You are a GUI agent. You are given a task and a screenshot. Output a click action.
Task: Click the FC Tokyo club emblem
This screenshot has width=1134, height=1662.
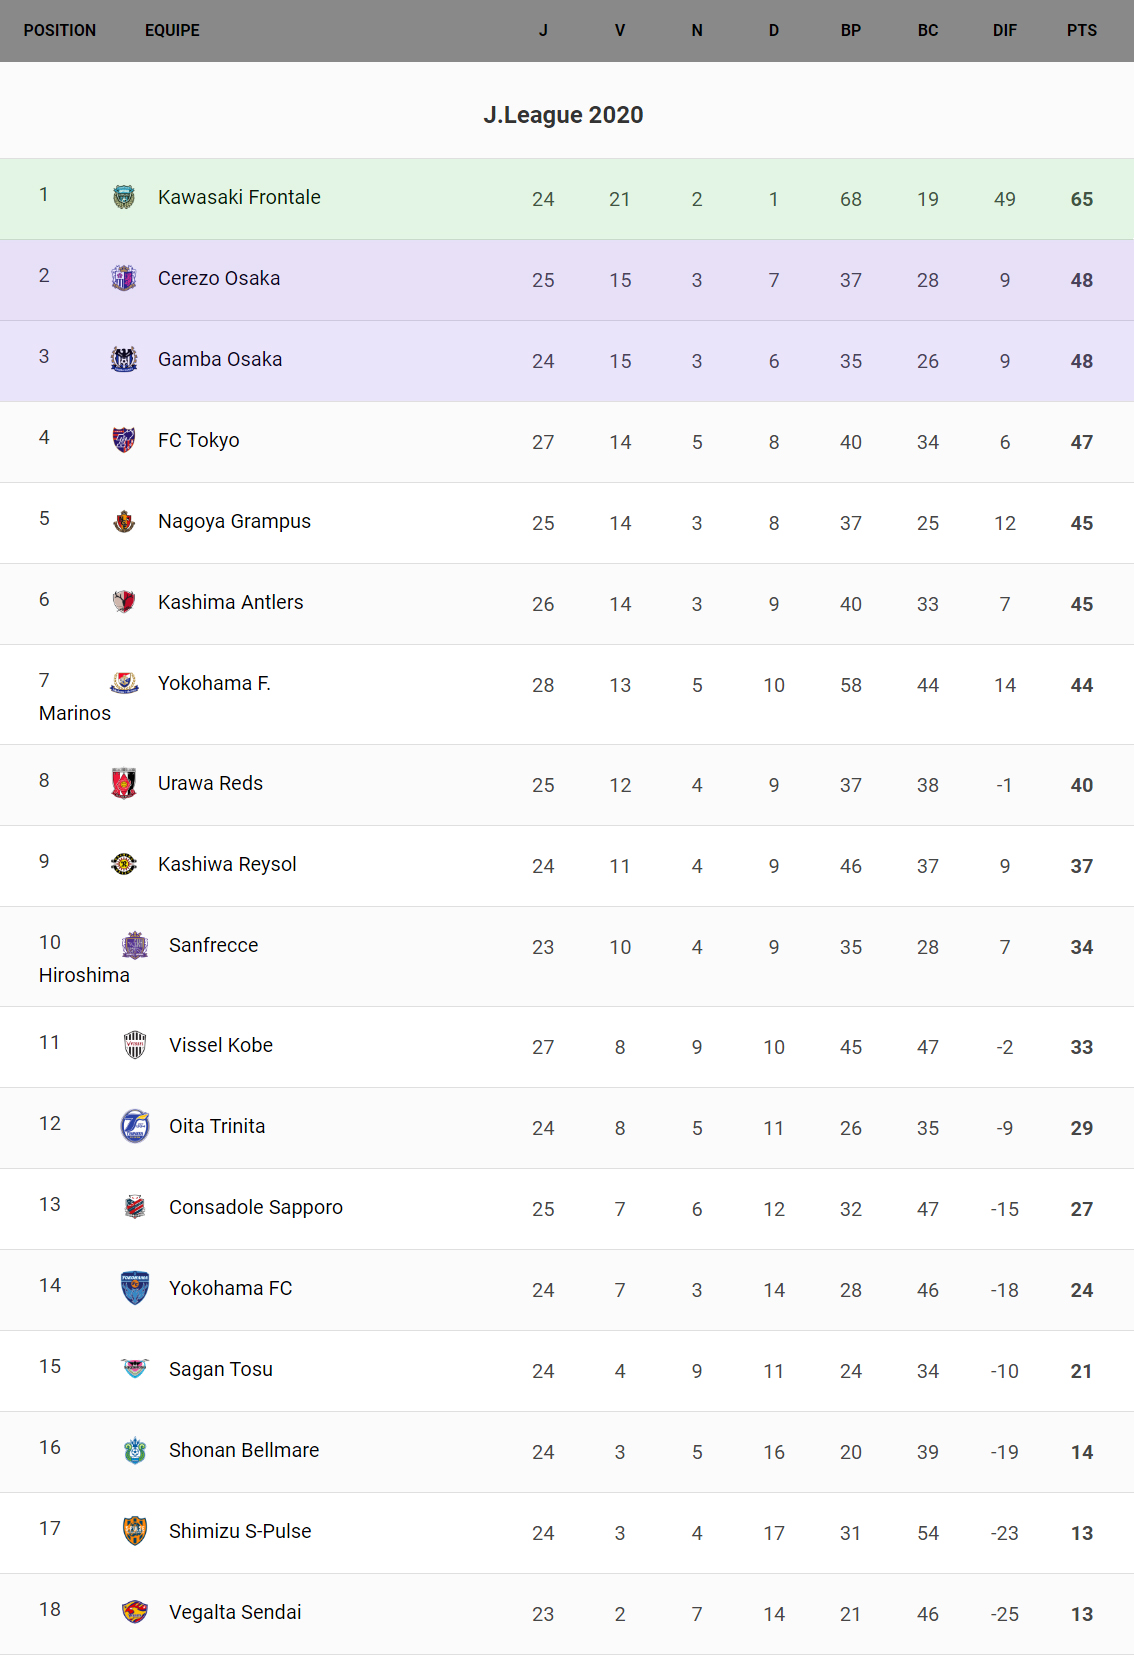coord(124,440)
